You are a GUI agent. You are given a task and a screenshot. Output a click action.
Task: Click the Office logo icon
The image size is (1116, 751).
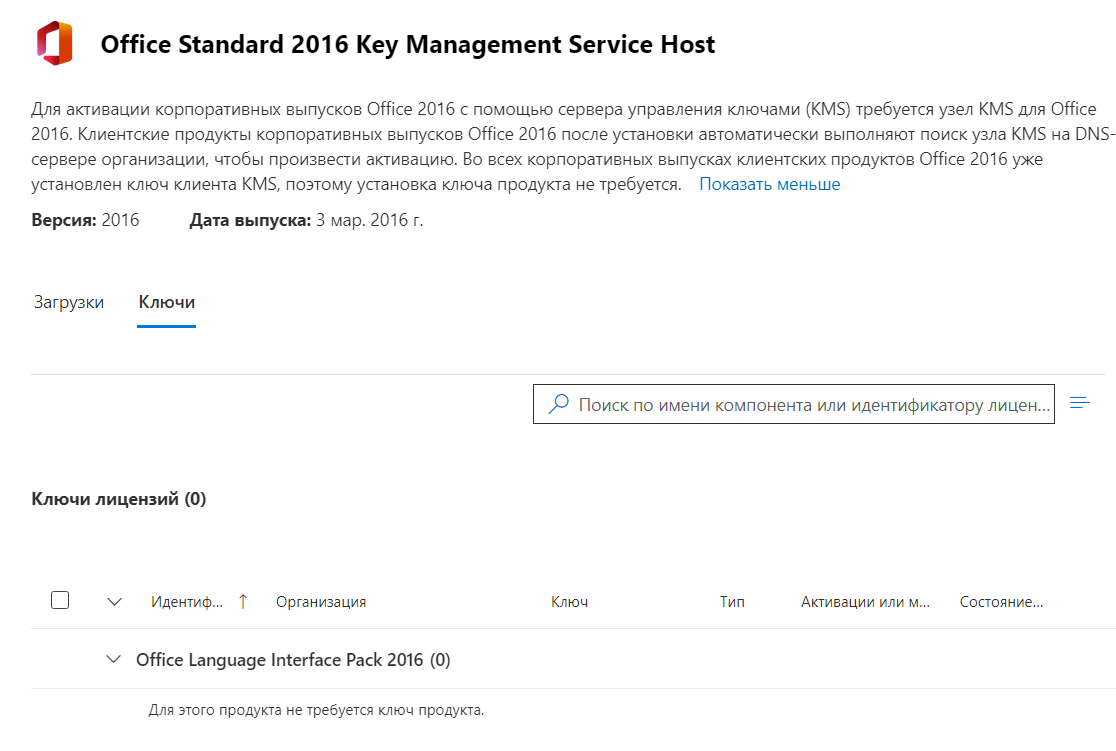point(54,45)
